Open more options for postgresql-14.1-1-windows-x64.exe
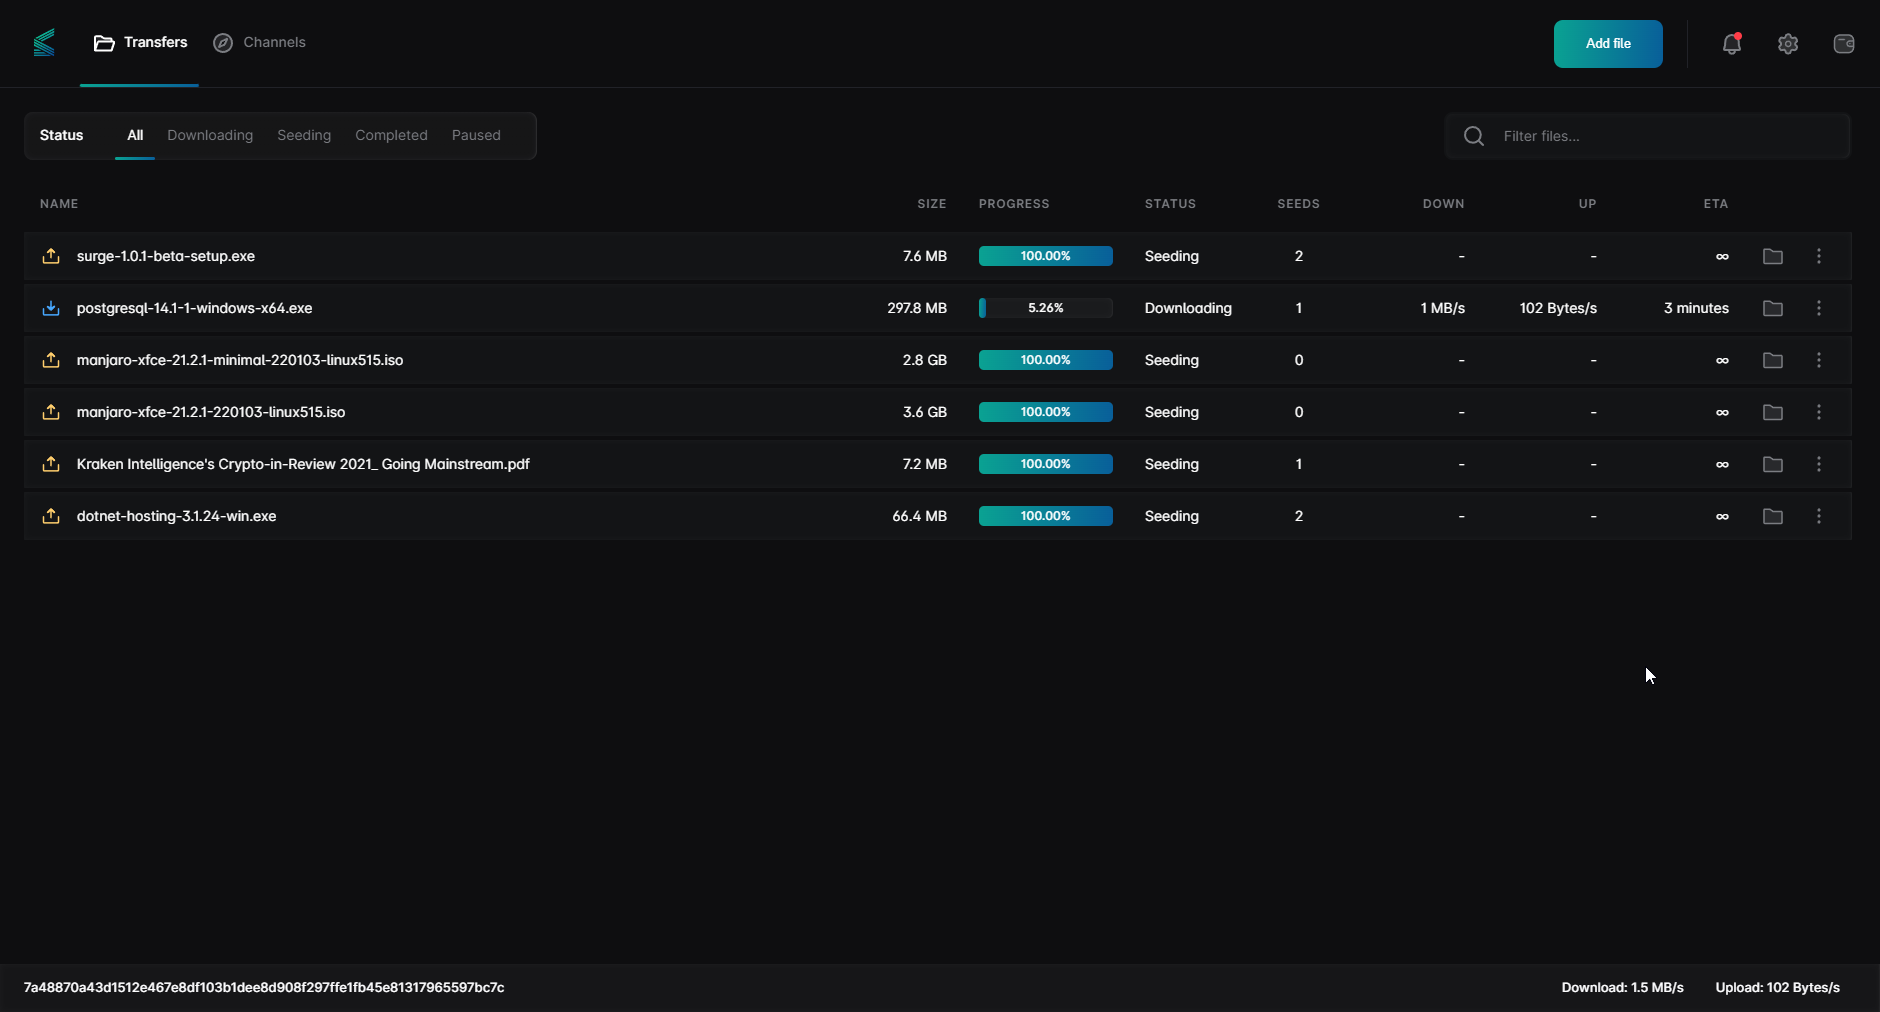The image size is (1880, 1012). pyautogui.click(x=1819, y=308)
